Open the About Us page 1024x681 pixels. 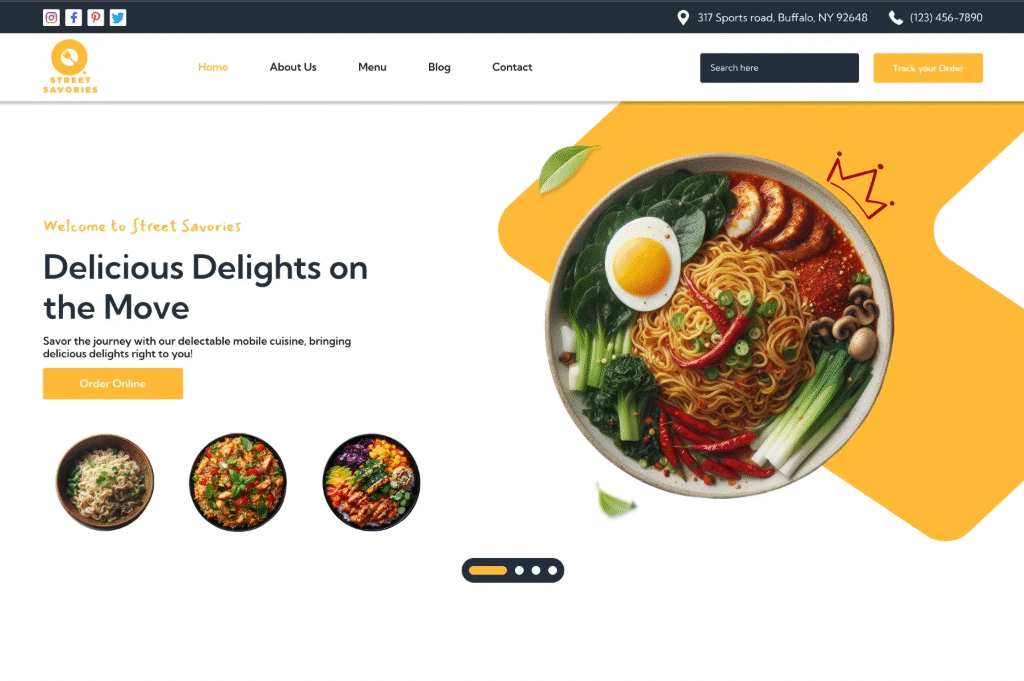pos(293,67)
